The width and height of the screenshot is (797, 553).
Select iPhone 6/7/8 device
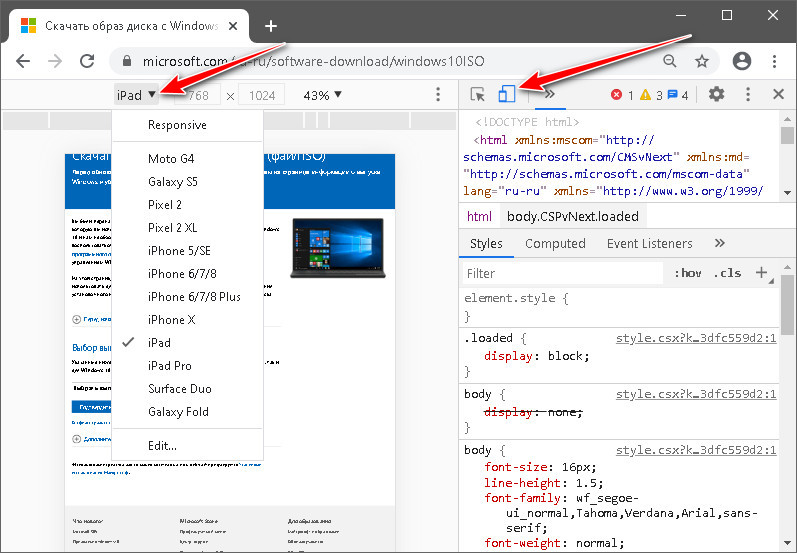click(187, 274)
